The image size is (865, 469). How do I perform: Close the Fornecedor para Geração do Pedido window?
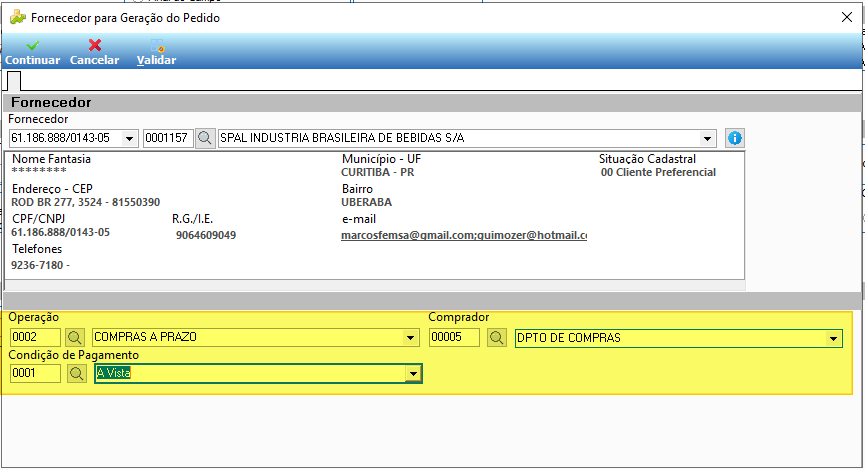click(x=847, y=17)
